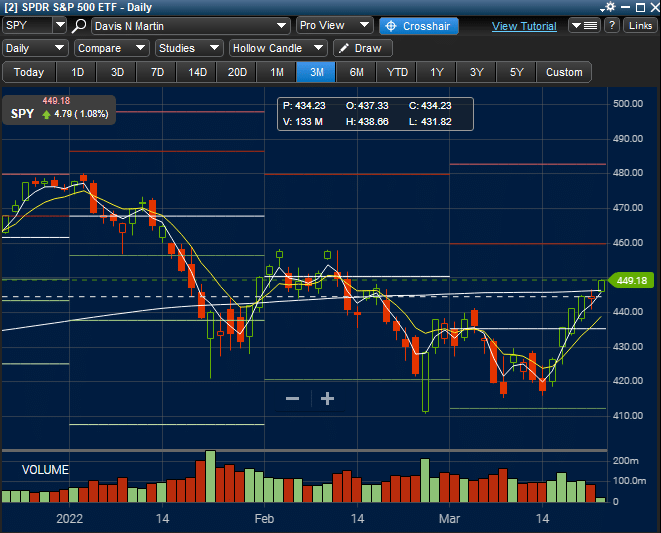Select the 1Y range tab

pyautogui.click(x=437, y=72)
